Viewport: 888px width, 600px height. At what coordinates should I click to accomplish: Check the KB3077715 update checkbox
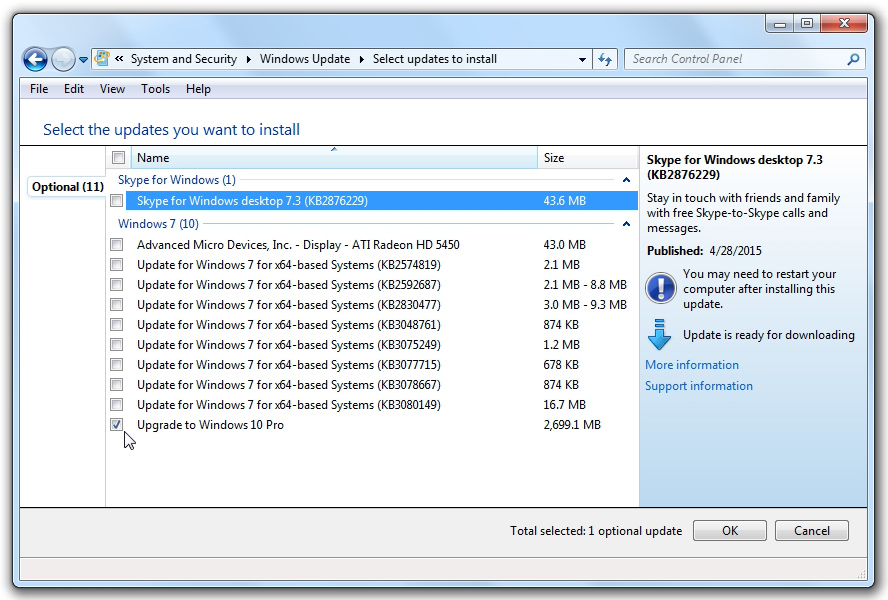(x=117, y=365)
